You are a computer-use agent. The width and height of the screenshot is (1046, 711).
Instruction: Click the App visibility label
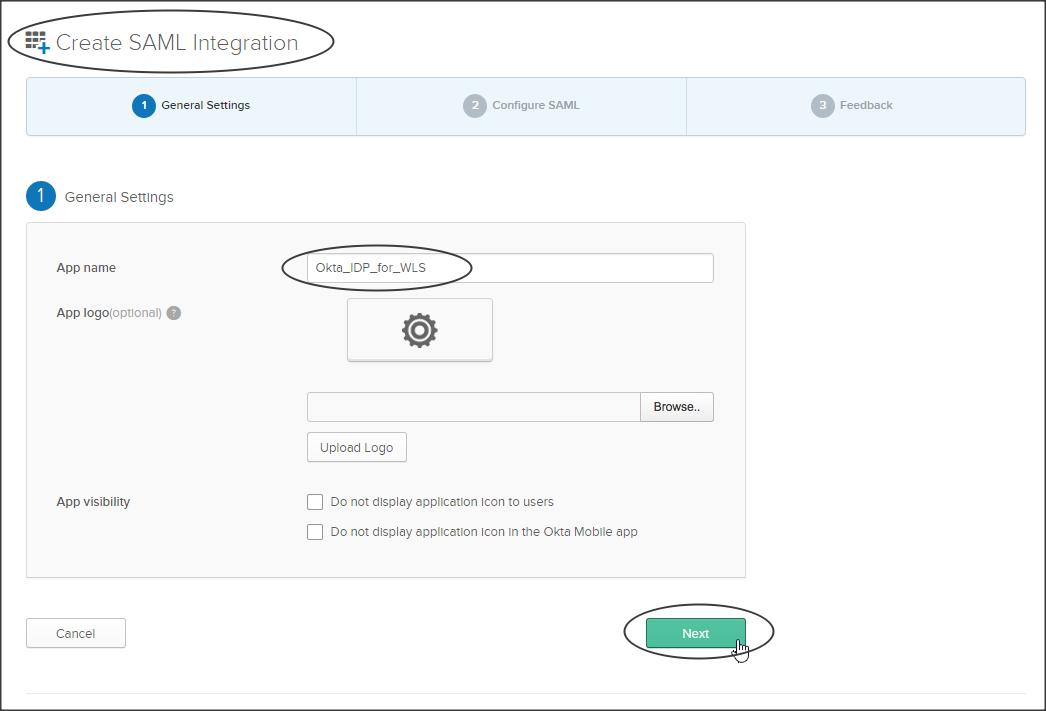pyautogui.click(x=93, y=502)
